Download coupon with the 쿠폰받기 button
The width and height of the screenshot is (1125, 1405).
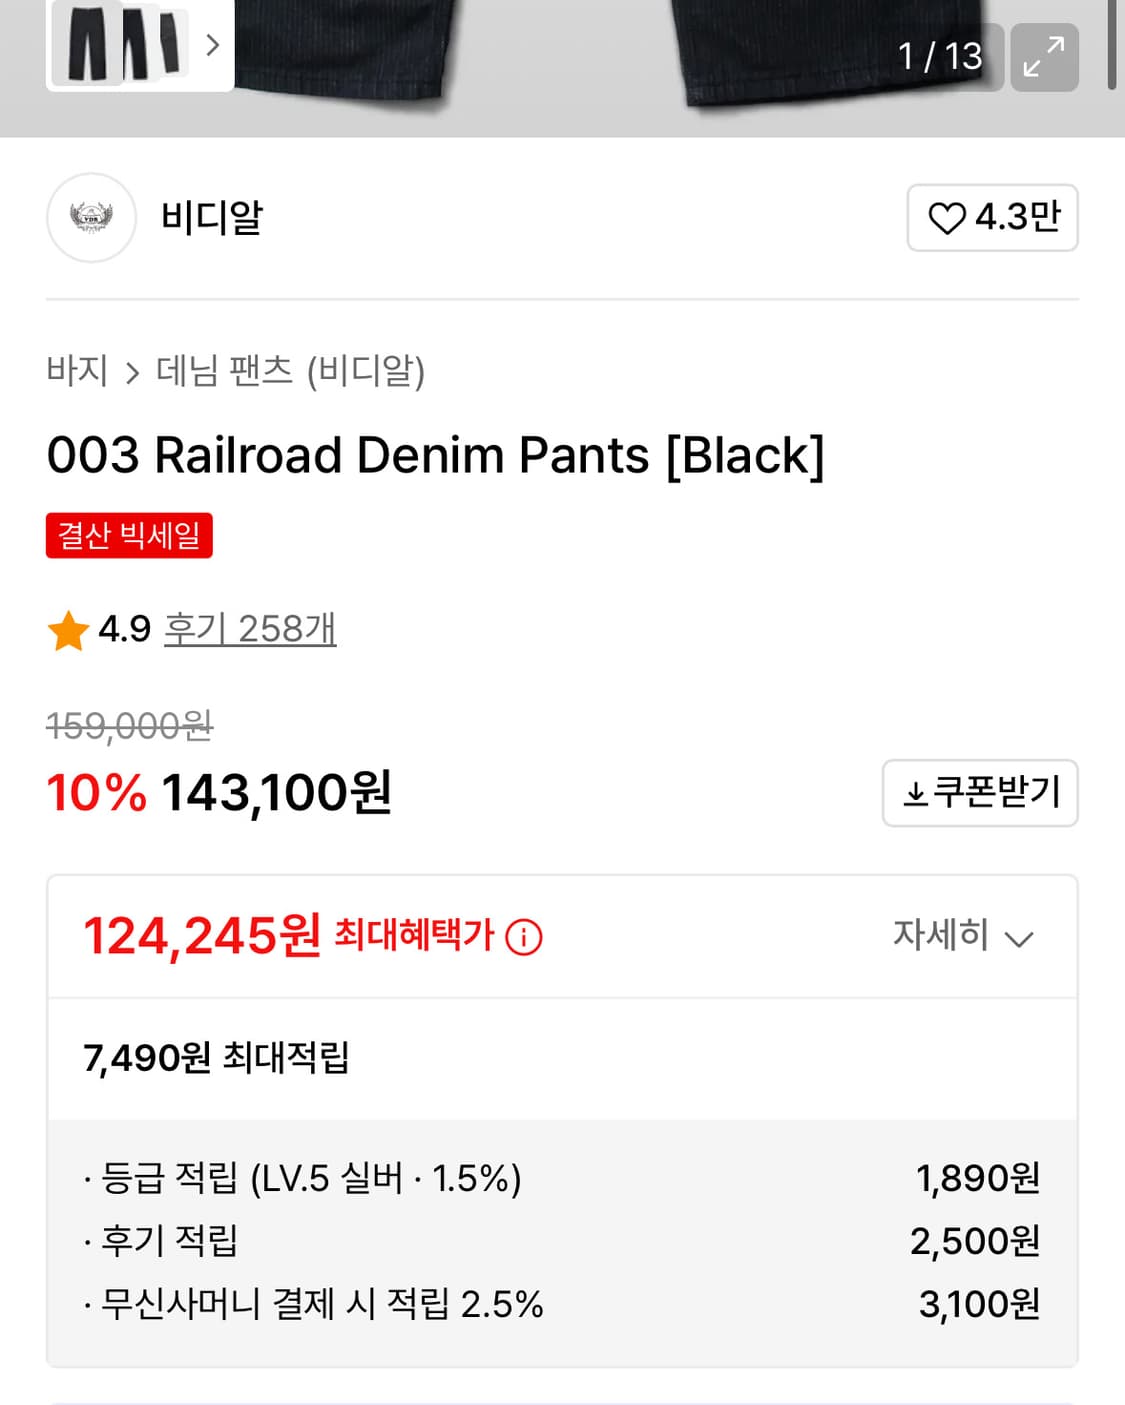click(979, 793)
